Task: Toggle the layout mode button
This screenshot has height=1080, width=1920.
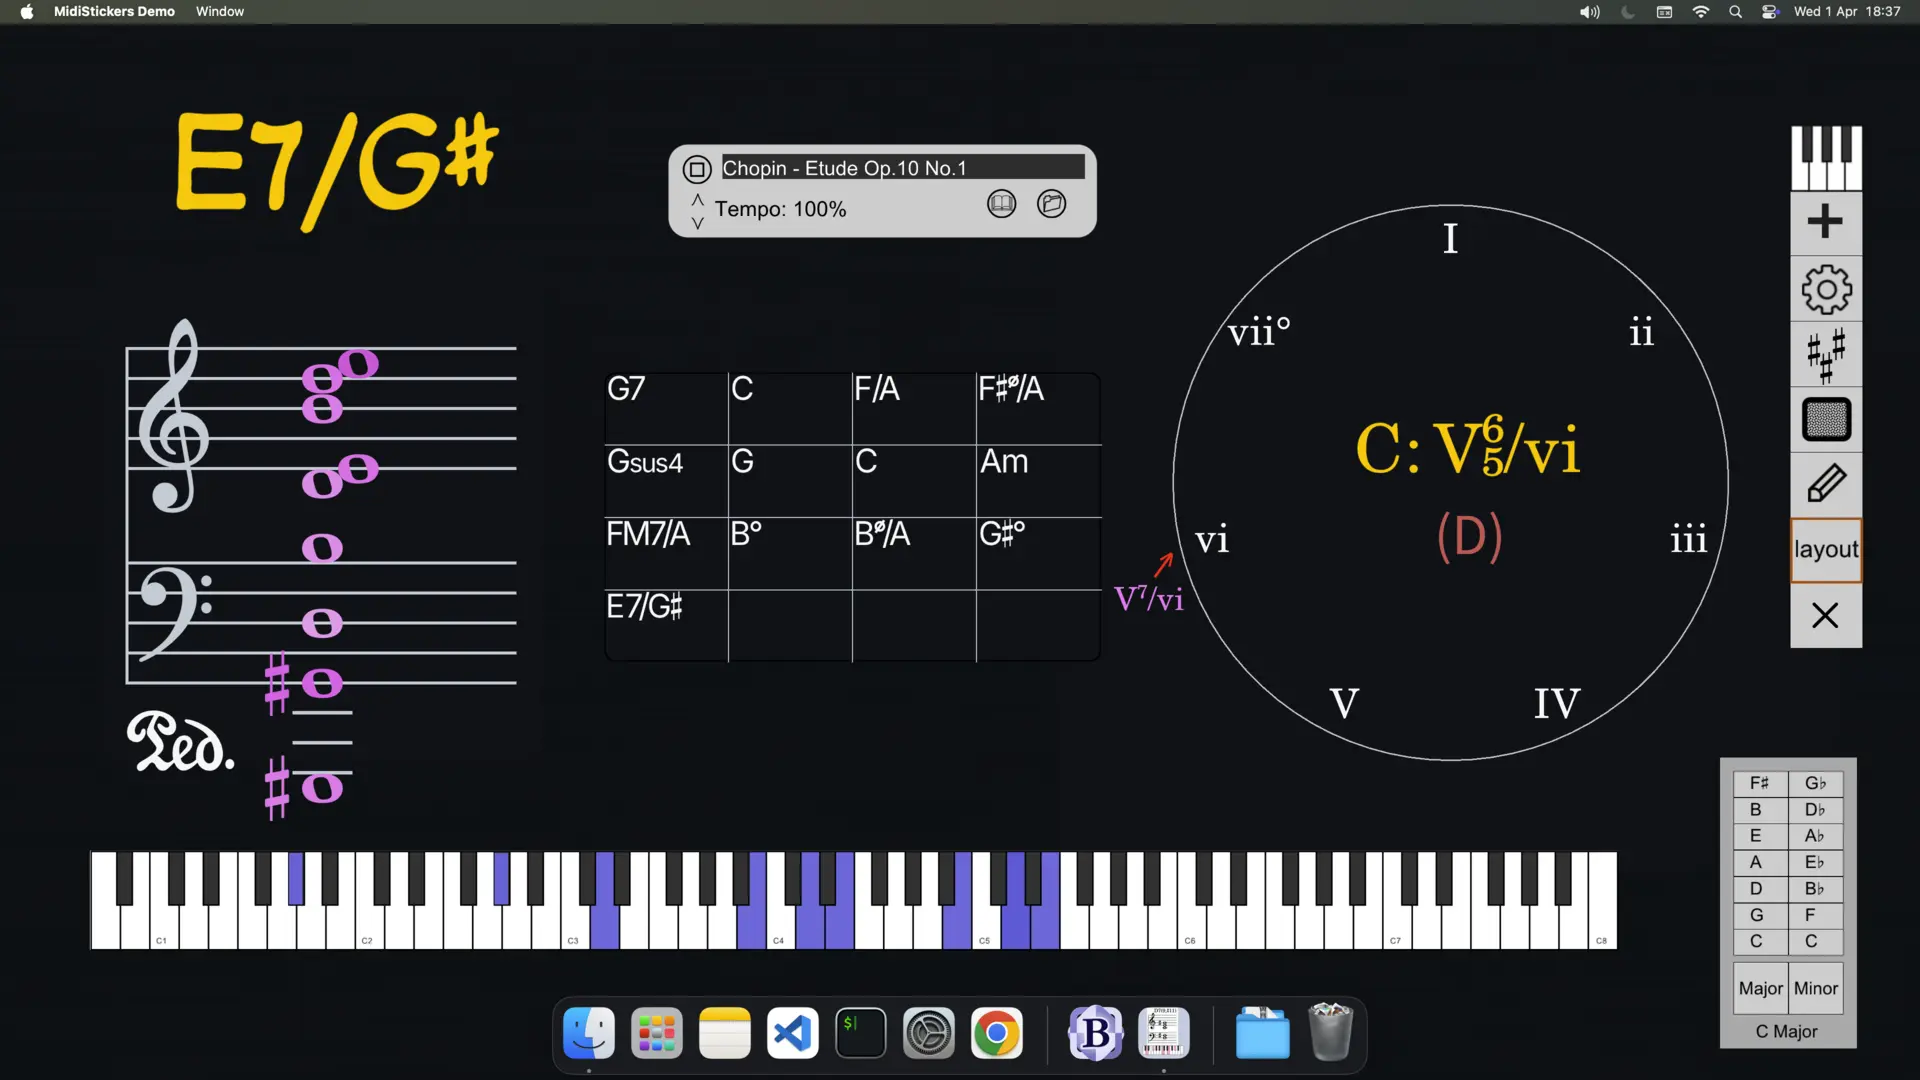Action: (1825, 549)
